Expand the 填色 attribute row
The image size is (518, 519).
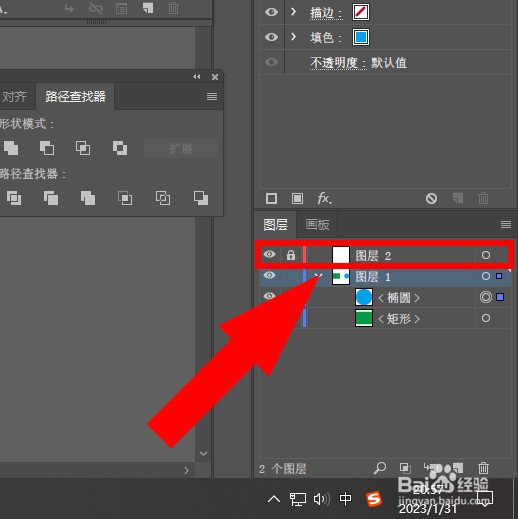[293, 36]
